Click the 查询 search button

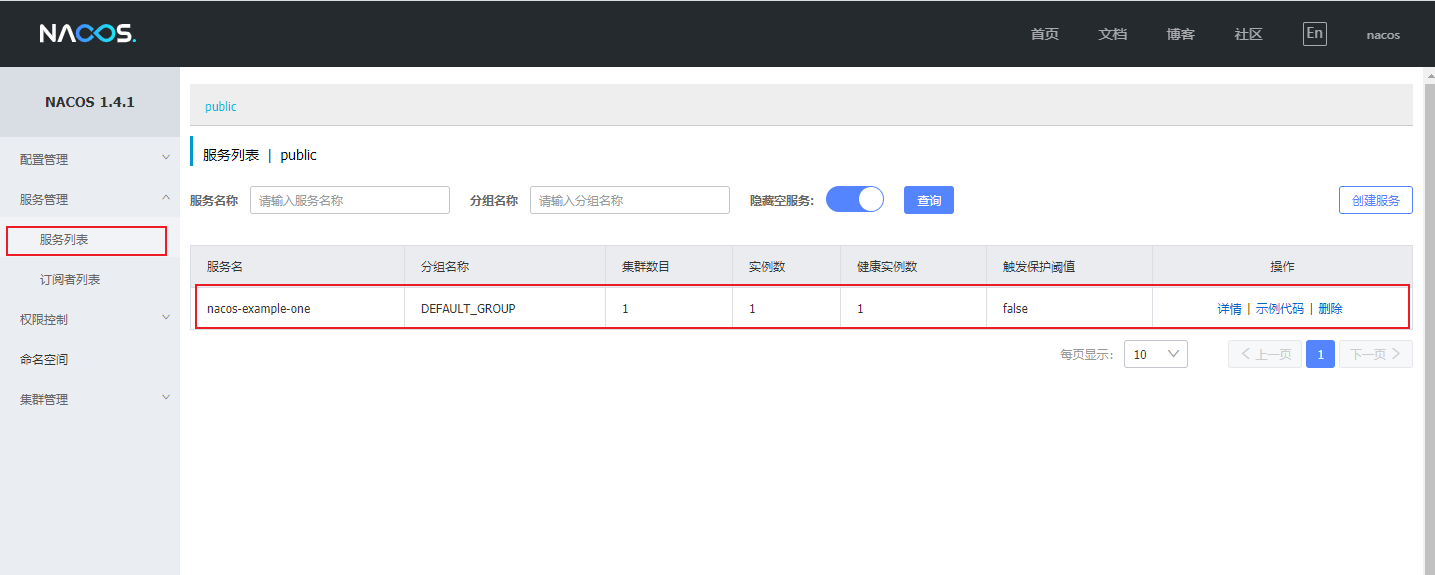(928, 200)
